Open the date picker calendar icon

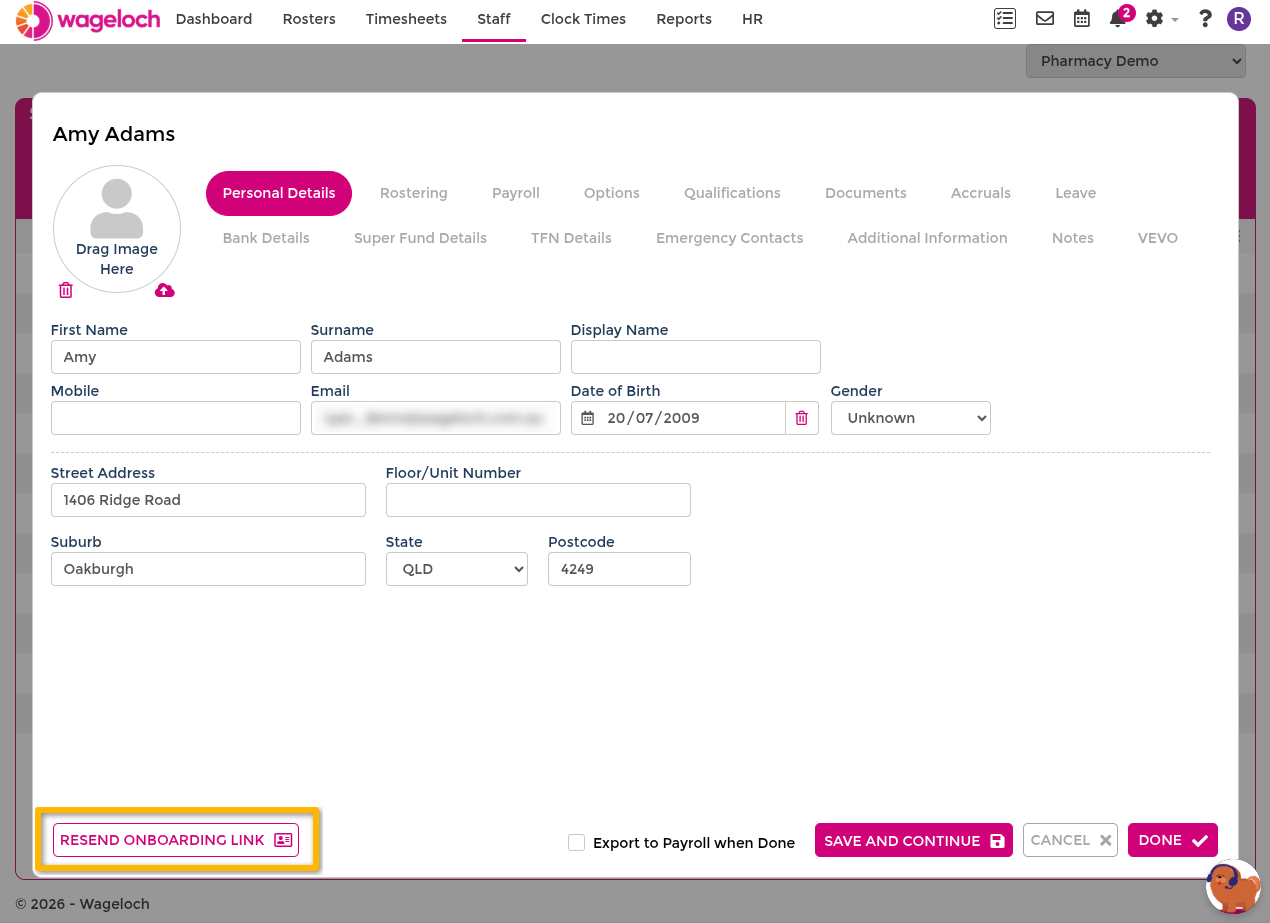pyautogui.click(x=588, y=418)
